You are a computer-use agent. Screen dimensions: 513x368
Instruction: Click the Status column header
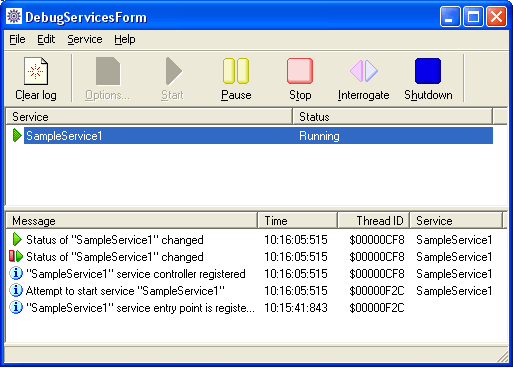pyautogui.click(x=392, y=117)
